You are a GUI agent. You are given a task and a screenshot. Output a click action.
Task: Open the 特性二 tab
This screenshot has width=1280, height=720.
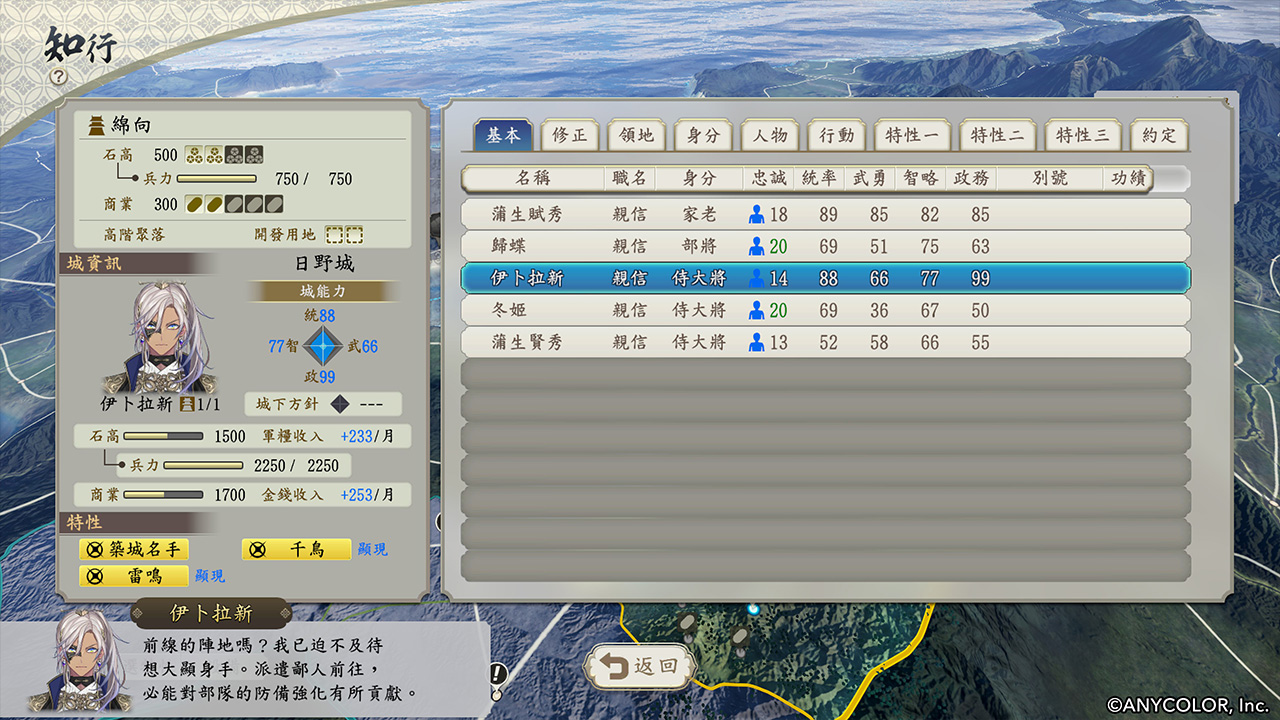pyautogui.click(x=998, y=135)
